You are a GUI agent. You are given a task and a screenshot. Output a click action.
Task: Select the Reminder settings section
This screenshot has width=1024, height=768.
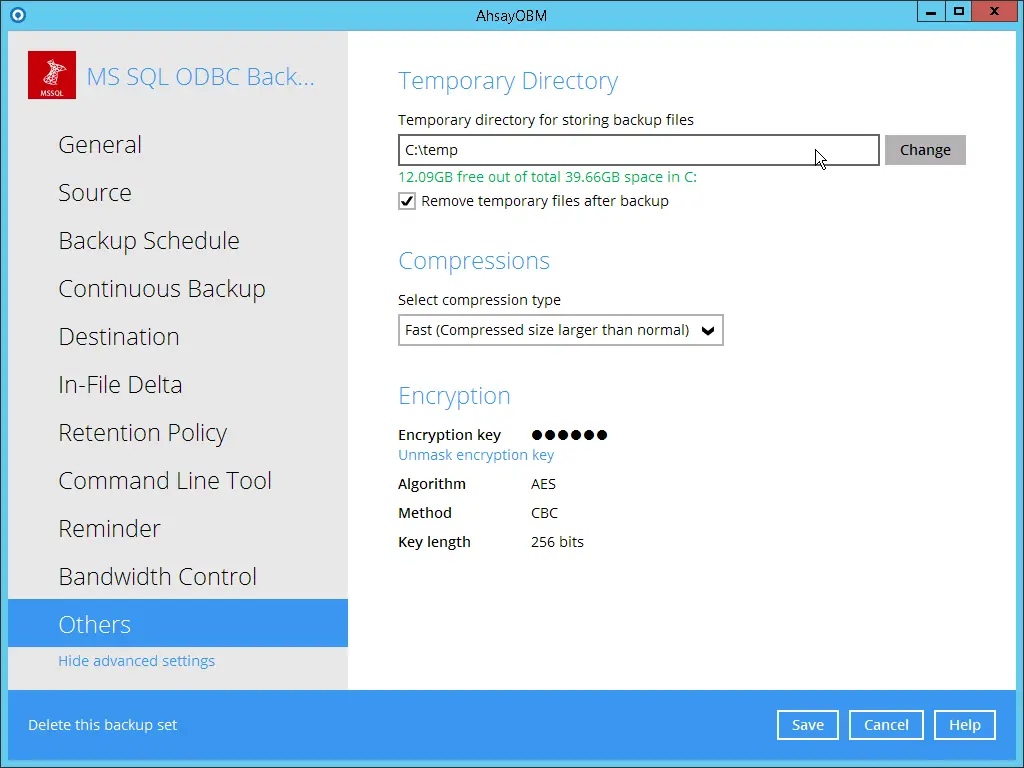(x=110, y=528)
